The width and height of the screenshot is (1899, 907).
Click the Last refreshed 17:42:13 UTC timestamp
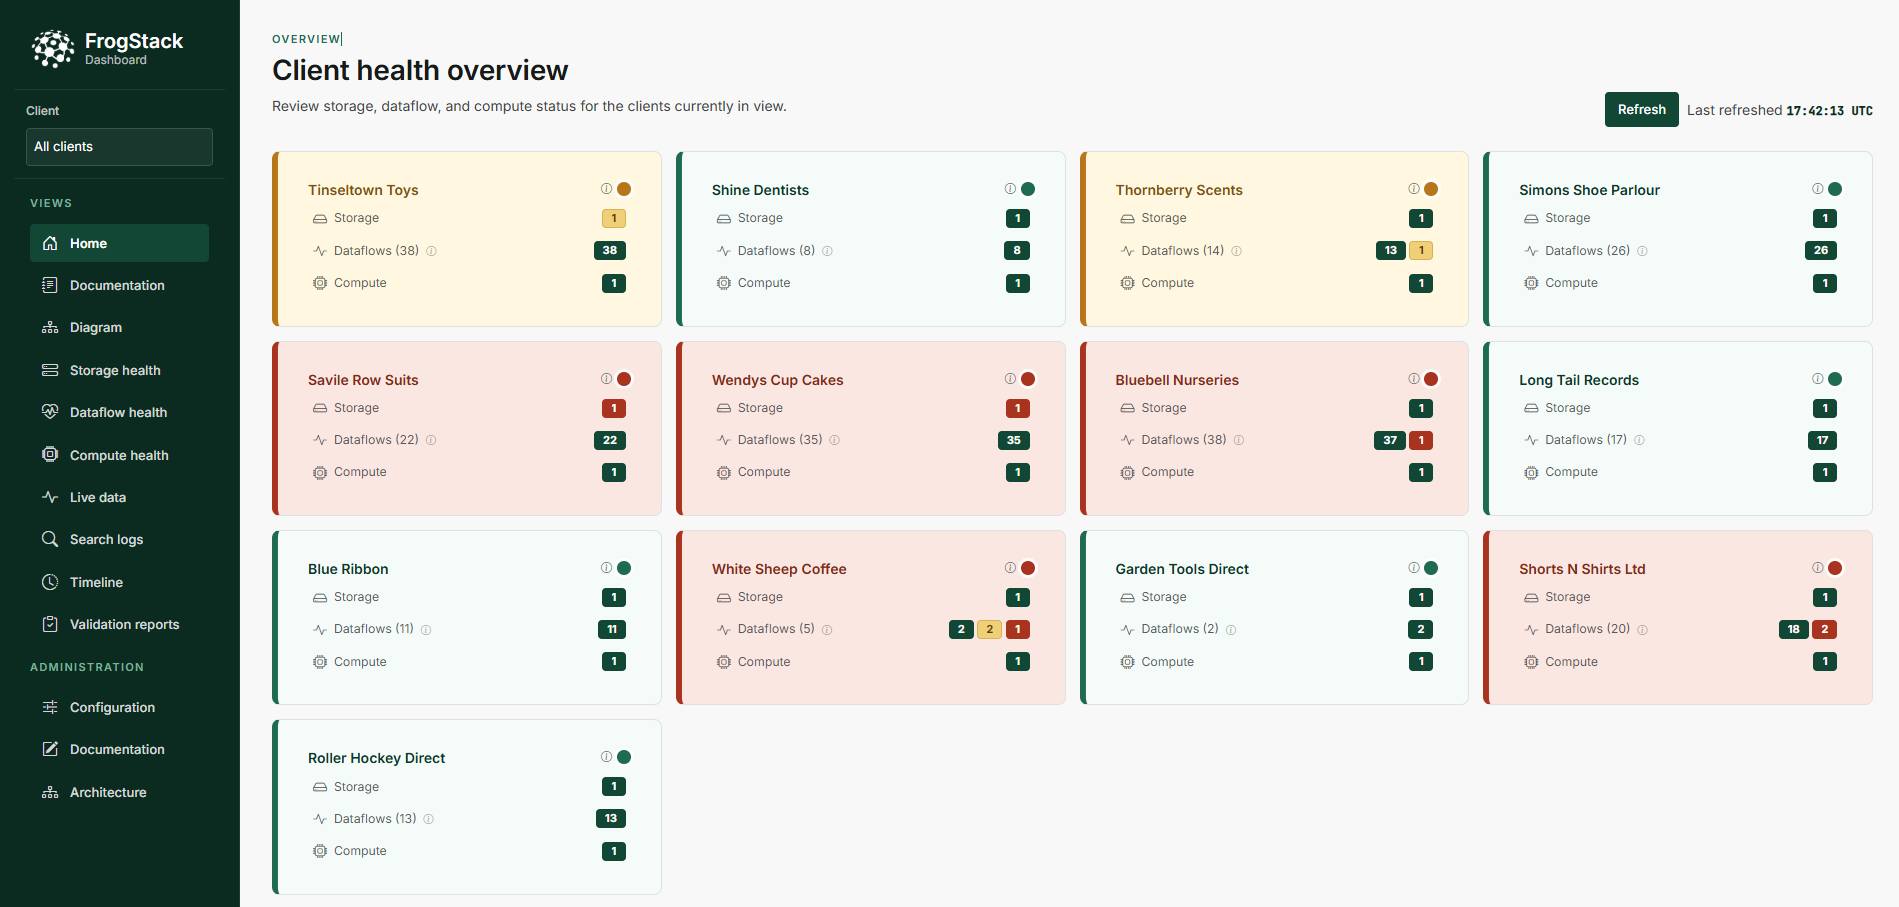click(x=1780, y=110)
